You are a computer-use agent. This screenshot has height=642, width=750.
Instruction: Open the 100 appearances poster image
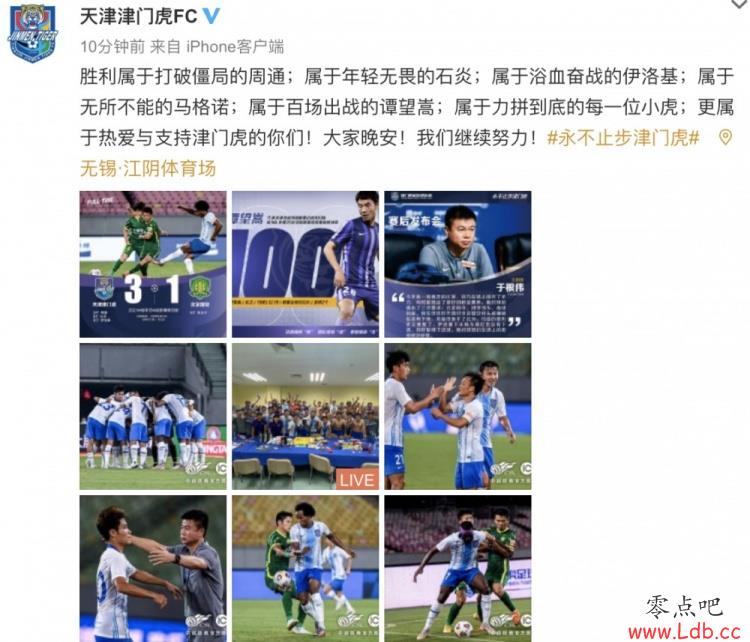click(305, 264)
